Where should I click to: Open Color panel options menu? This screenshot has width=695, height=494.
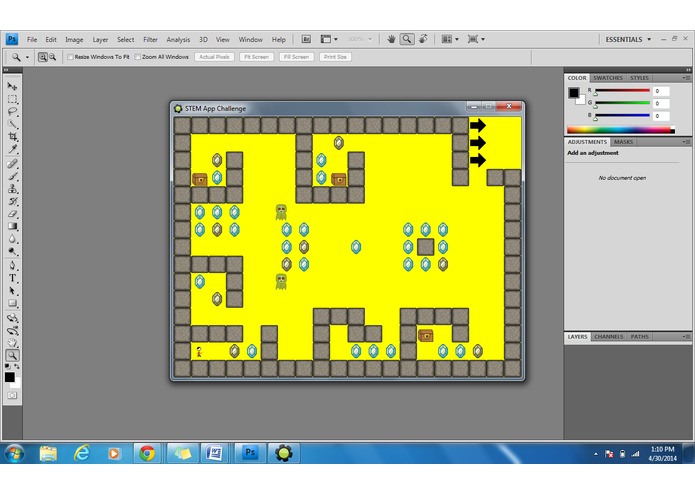pyautogui.click(x=686, y=78)
